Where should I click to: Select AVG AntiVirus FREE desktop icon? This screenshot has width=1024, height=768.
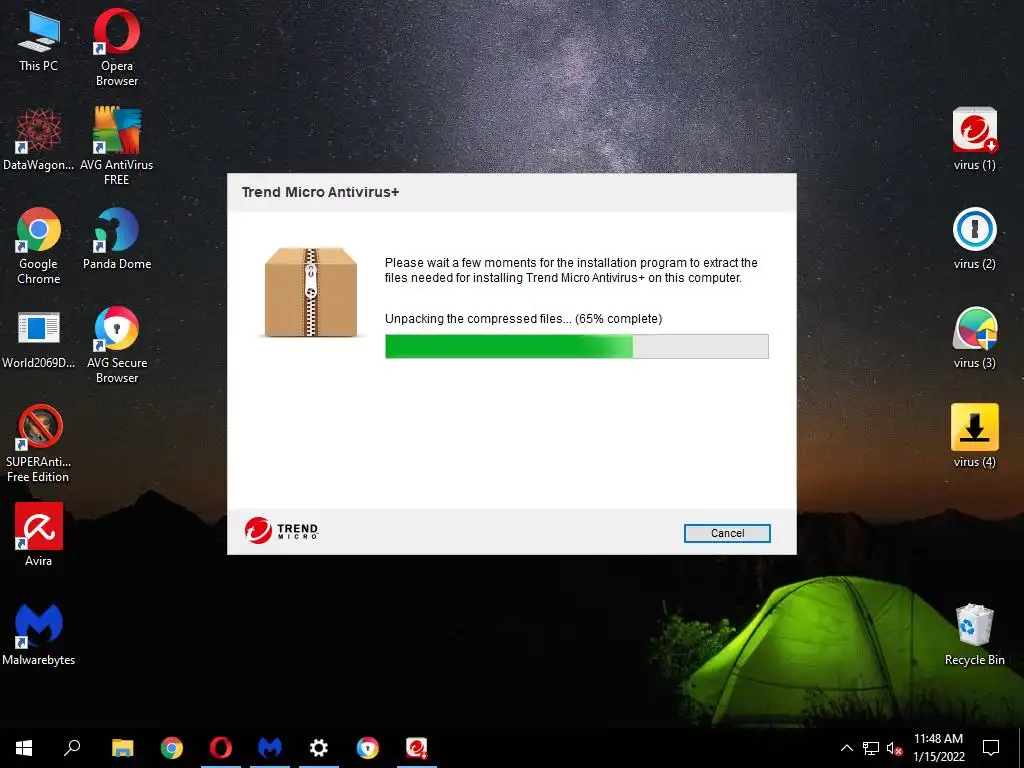(116, 146)
